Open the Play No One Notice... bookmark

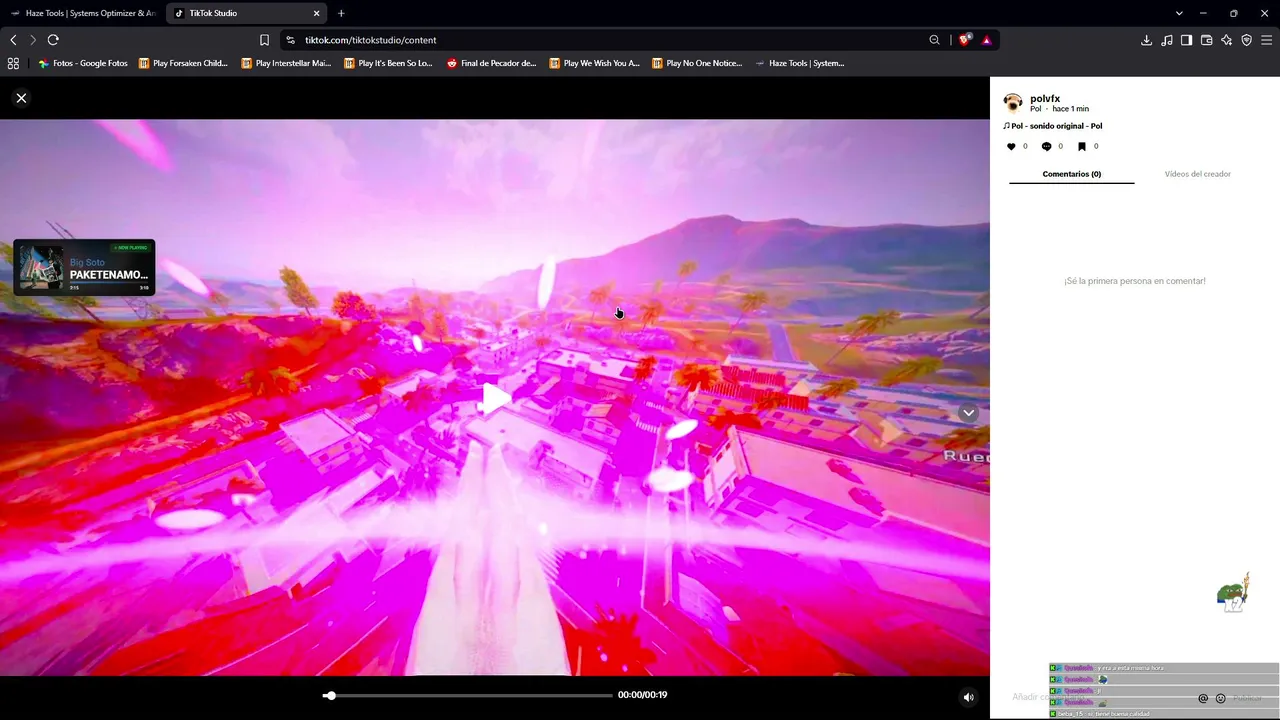pos(697,63)
